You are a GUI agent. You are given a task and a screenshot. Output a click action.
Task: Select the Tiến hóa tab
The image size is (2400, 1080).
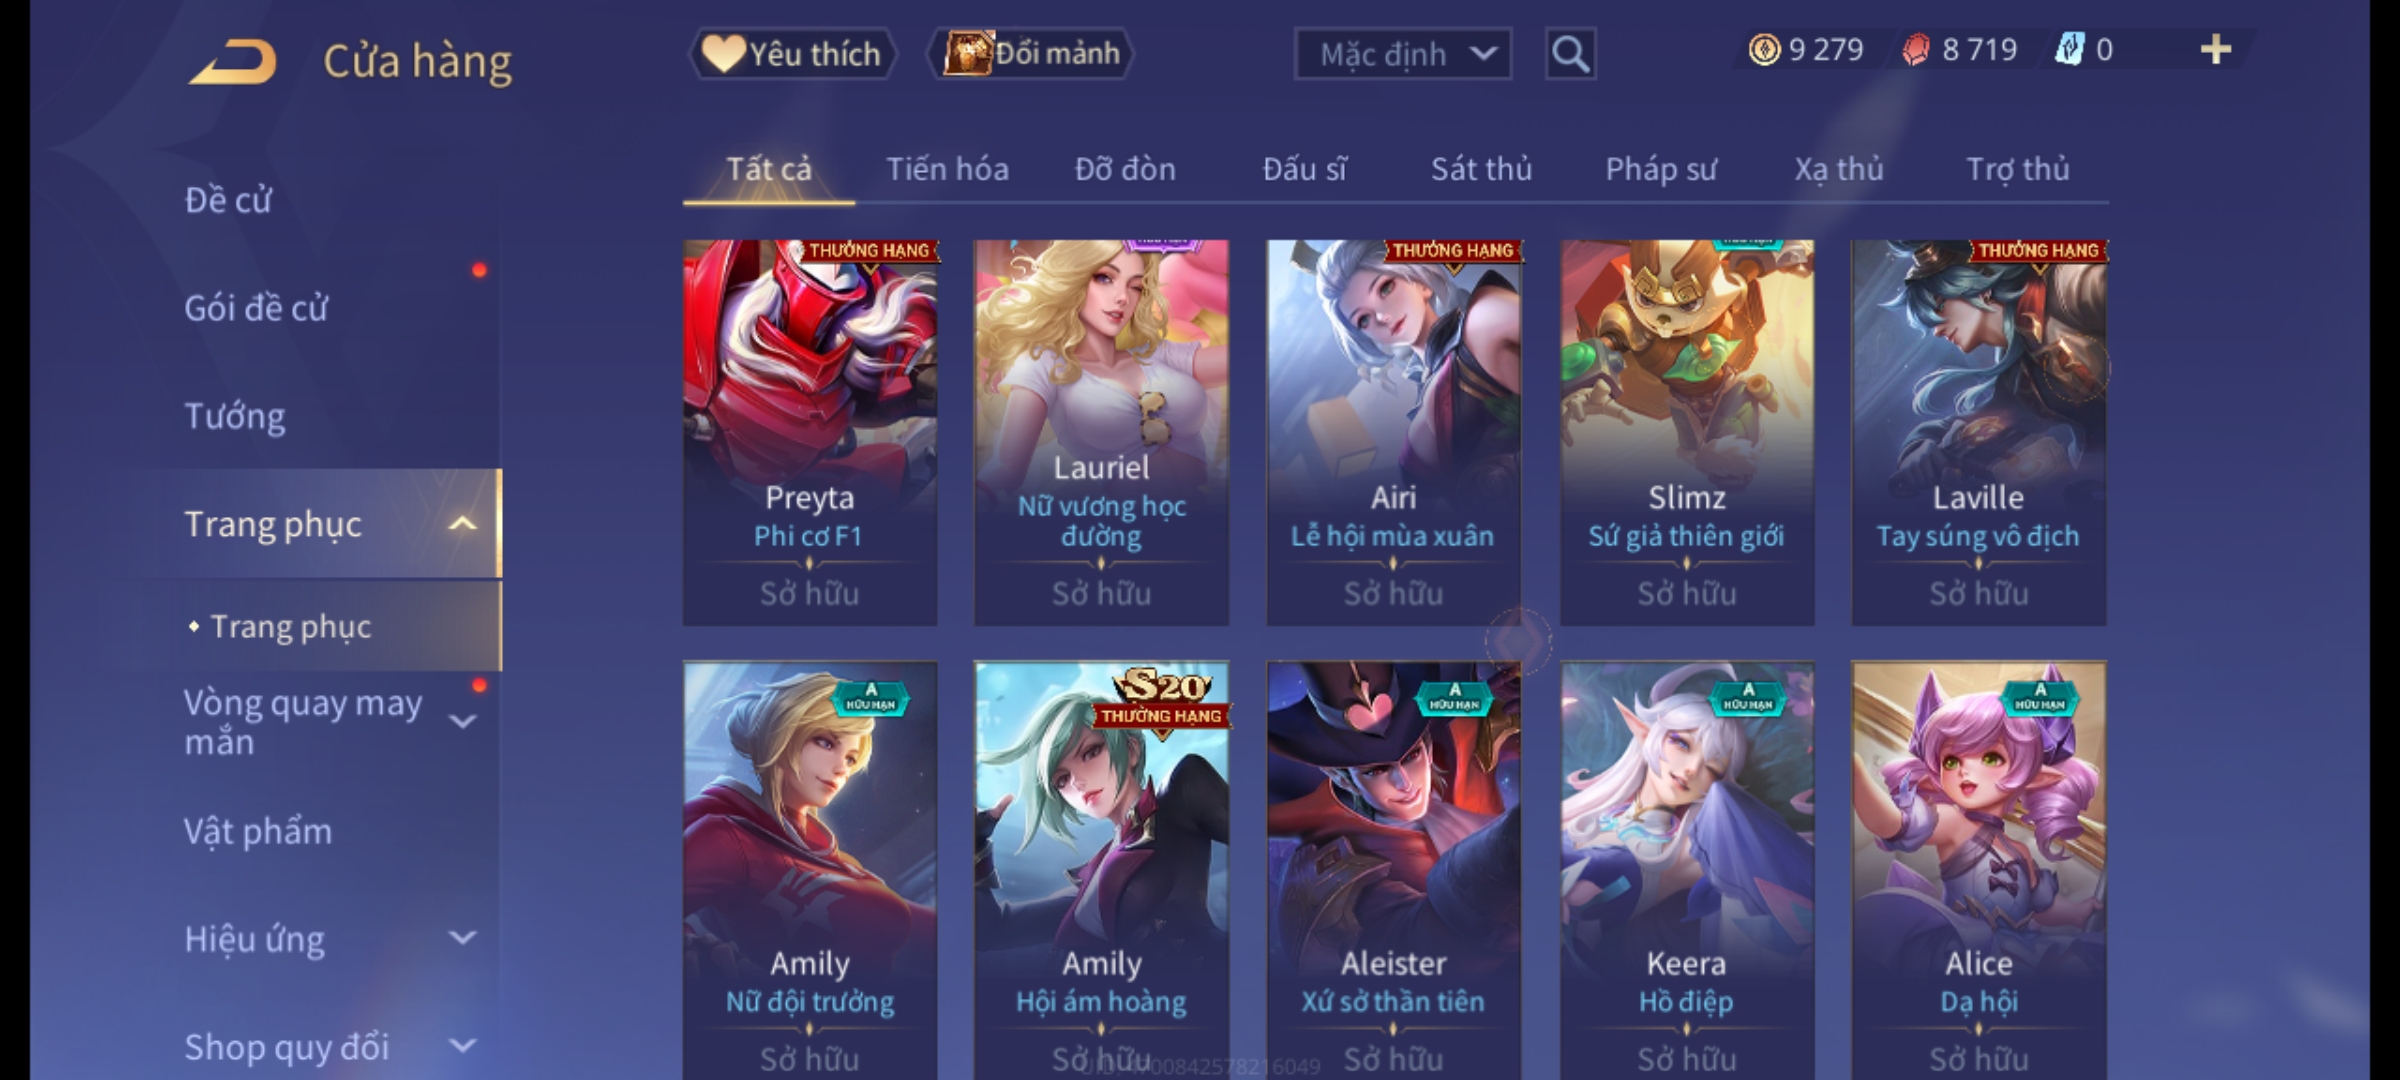click(x=947, y=169)
